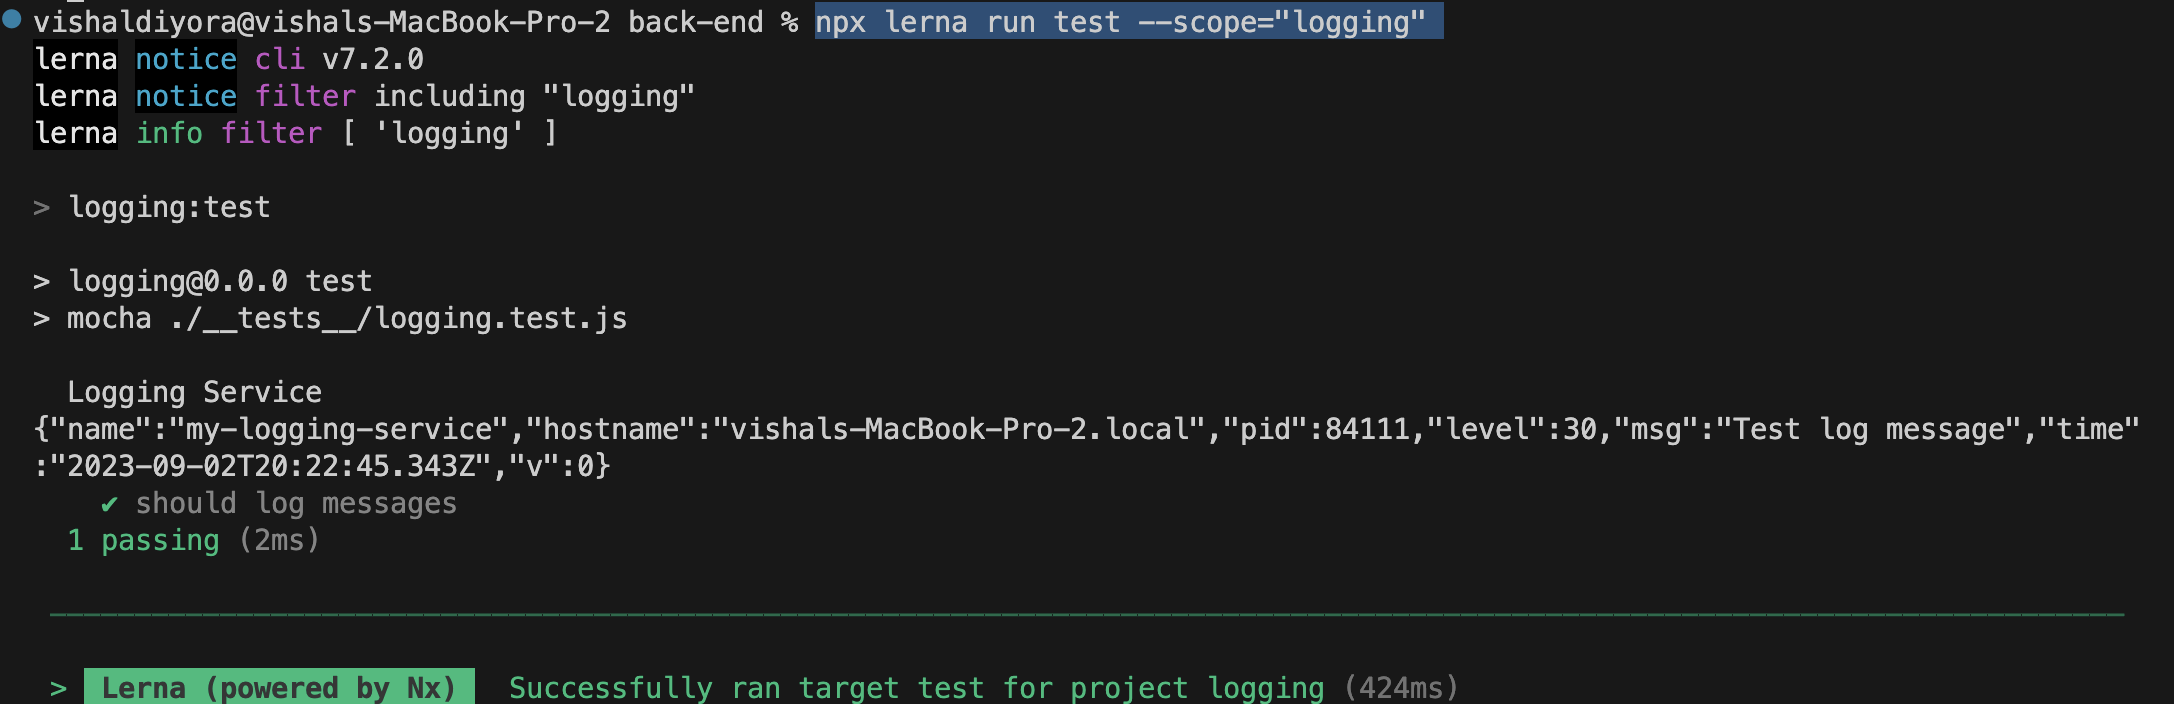Viewport: 2174px width, 704px height.
Task: Click the "Test log message" JSON value
Action: [1868, 430]
